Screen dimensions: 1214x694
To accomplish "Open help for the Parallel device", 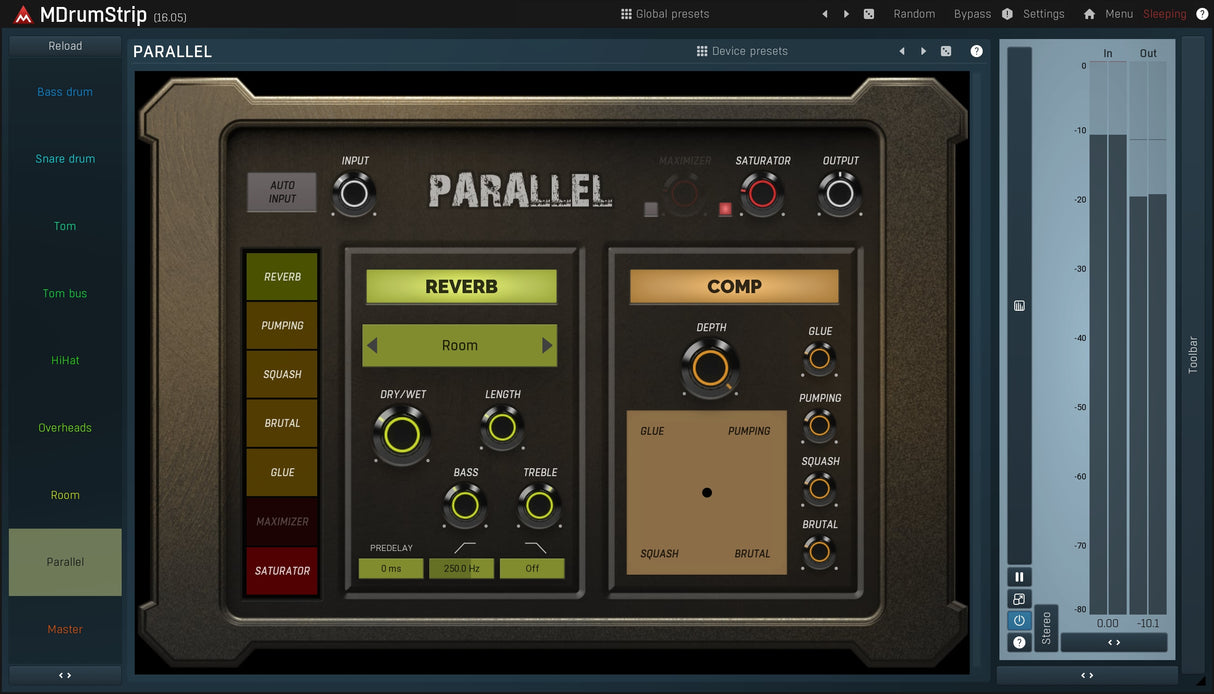I will pos(976,51).
